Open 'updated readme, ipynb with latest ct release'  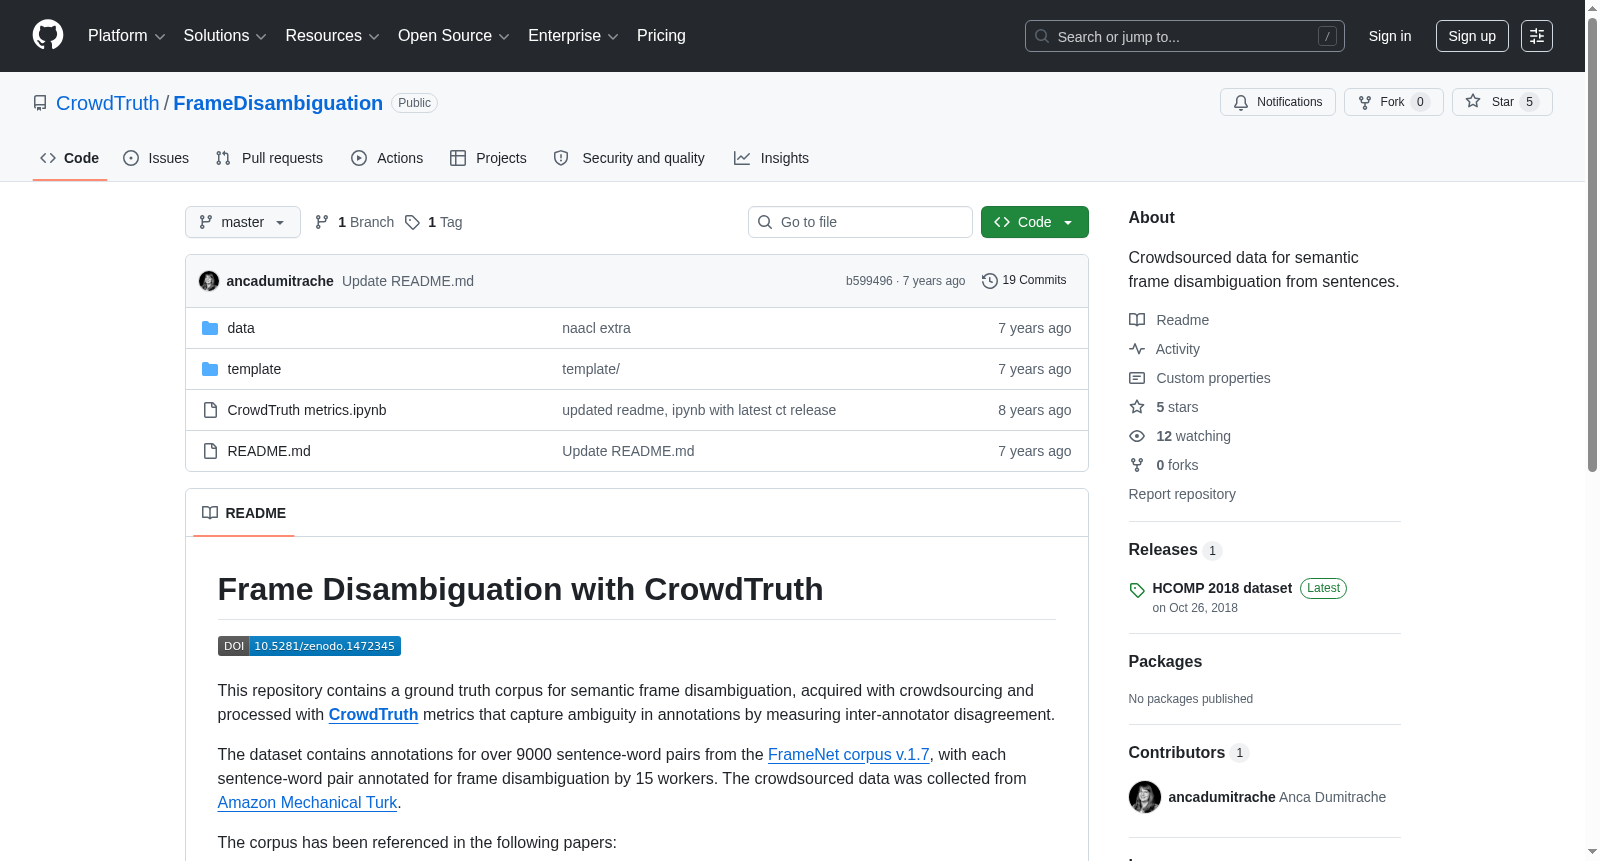(699, 410)
